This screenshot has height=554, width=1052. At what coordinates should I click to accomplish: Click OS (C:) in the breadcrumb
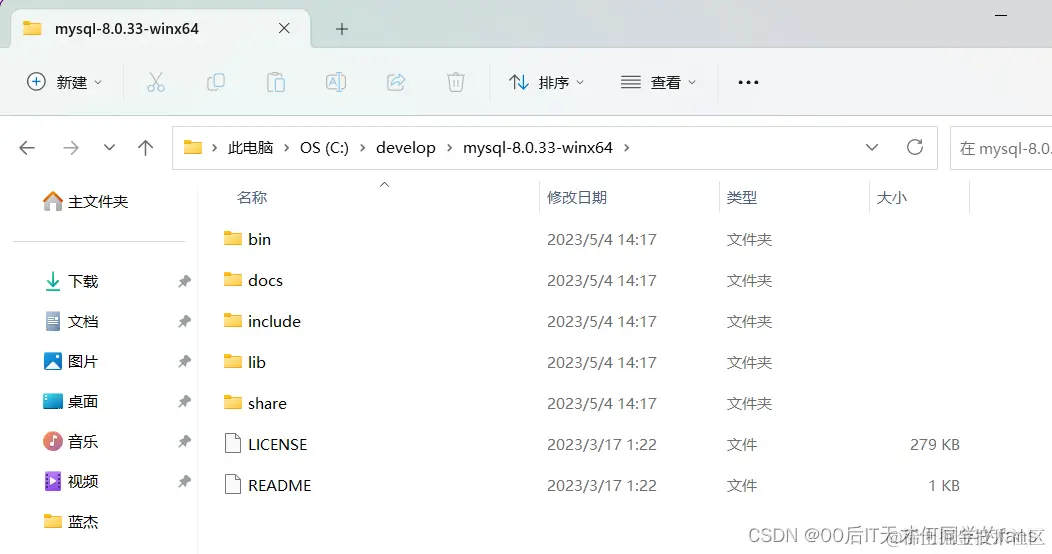coord(324,148)
